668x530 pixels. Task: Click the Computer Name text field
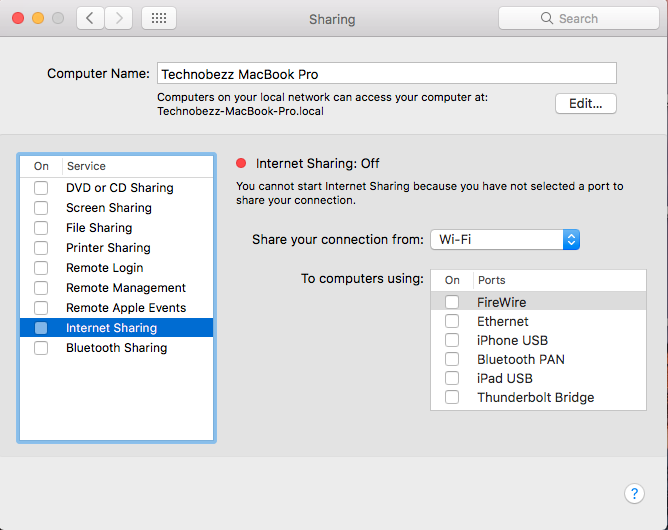pyautogui.click(x=386, y=73)
